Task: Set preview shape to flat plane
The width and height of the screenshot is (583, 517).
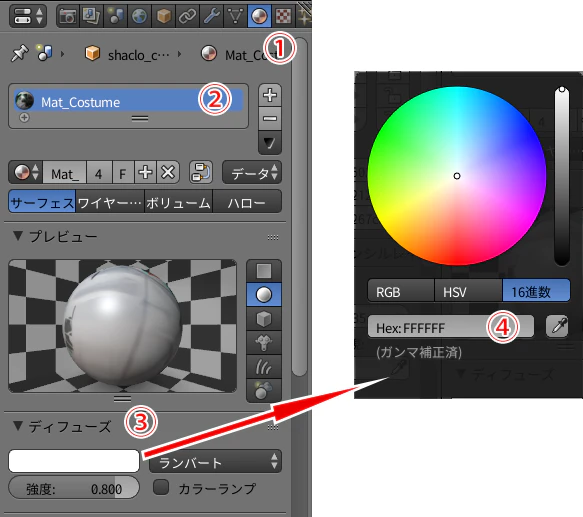Action: 264,271
